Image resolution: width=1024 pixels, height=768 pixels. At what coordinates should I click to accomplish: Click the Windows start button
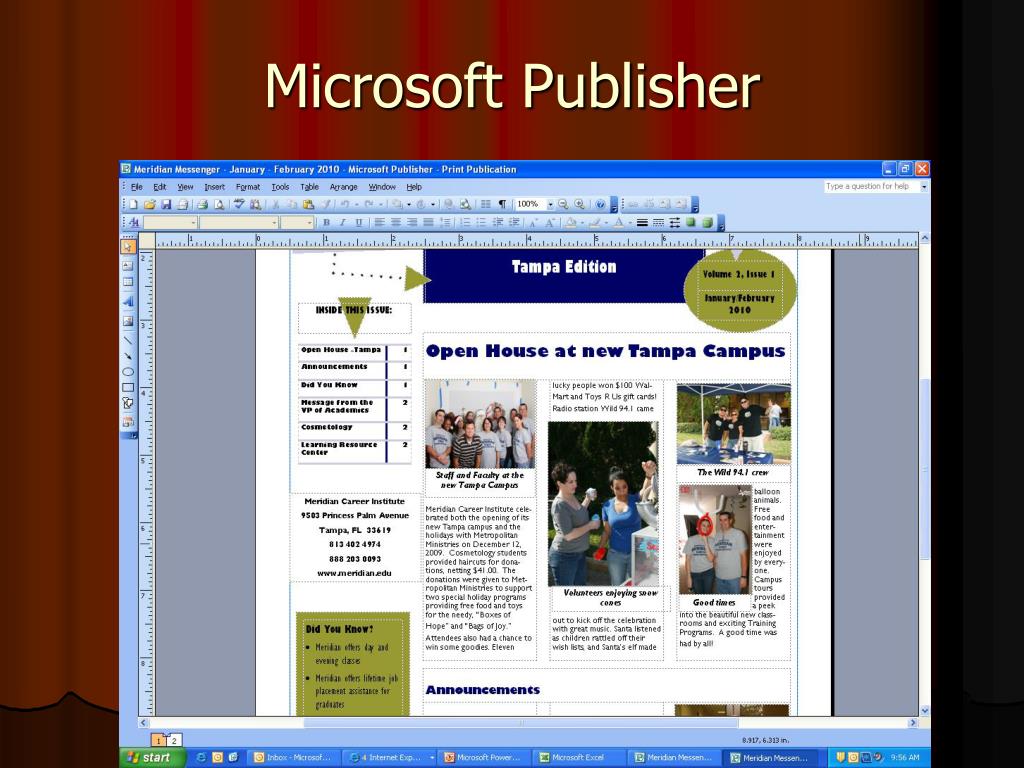(x=152, y=758)
